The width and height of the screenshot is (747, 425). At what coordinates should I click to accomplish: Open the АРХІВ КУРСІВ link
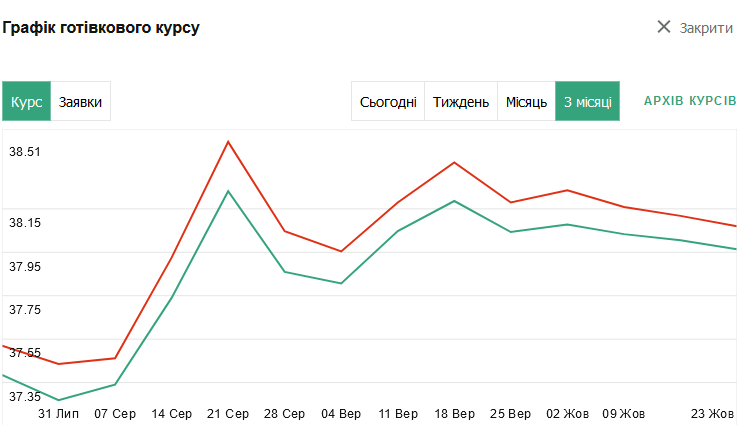tap(690, 102)
